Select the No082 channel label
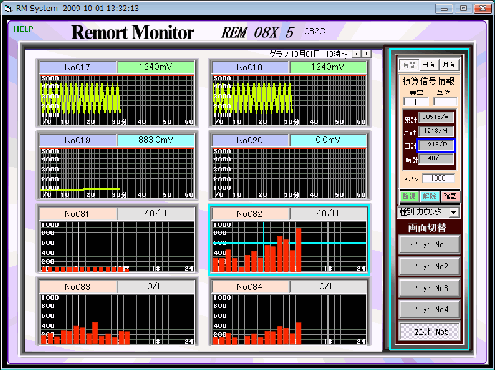This screenshot has width=495, height=370. tap(250, 214)
